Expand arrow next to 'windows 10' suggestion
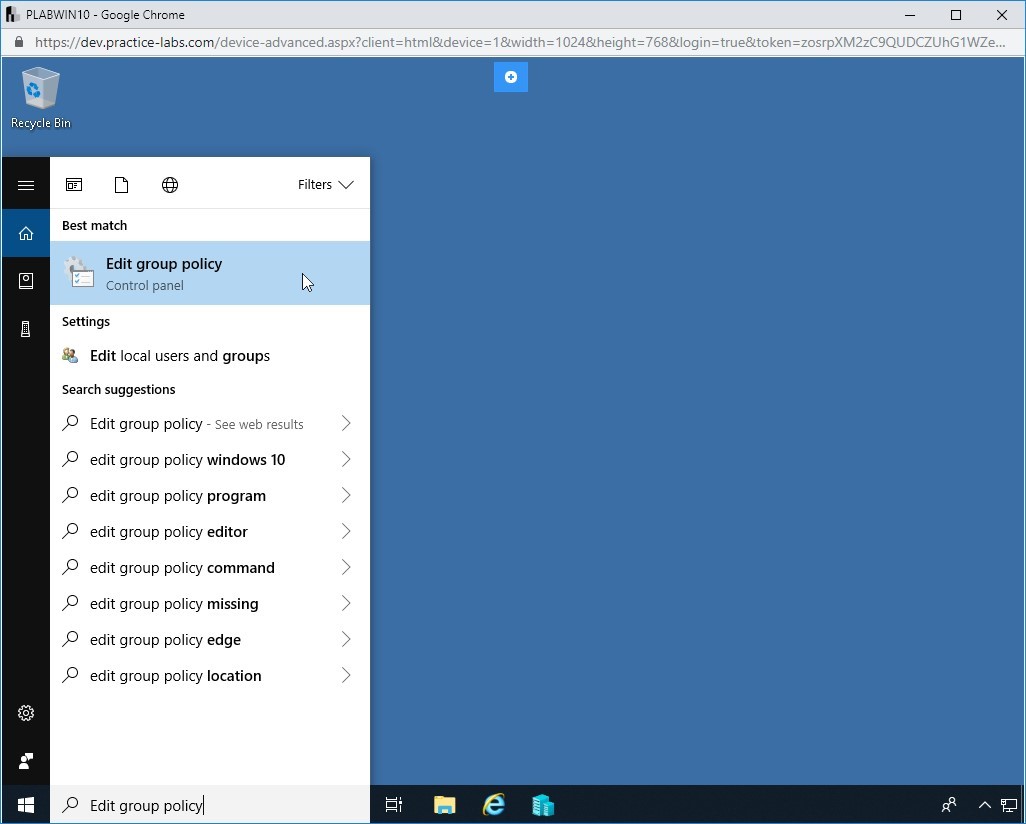 346,459
